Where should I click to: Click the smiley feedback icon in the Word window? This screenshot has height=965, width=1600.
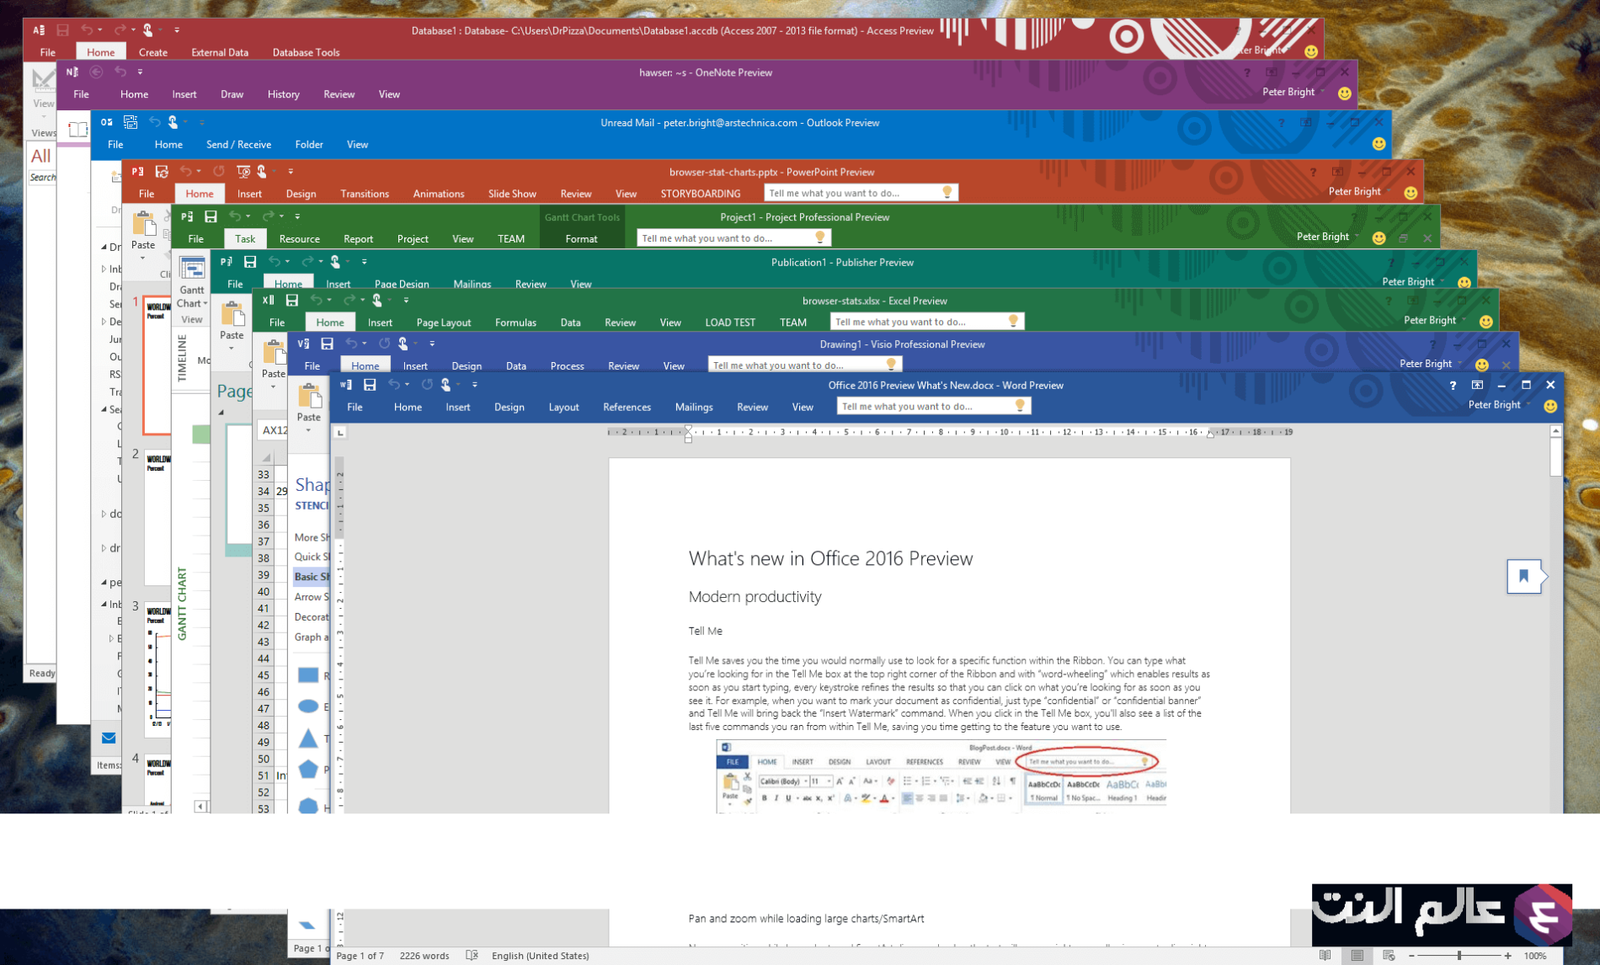[1550, 406]
